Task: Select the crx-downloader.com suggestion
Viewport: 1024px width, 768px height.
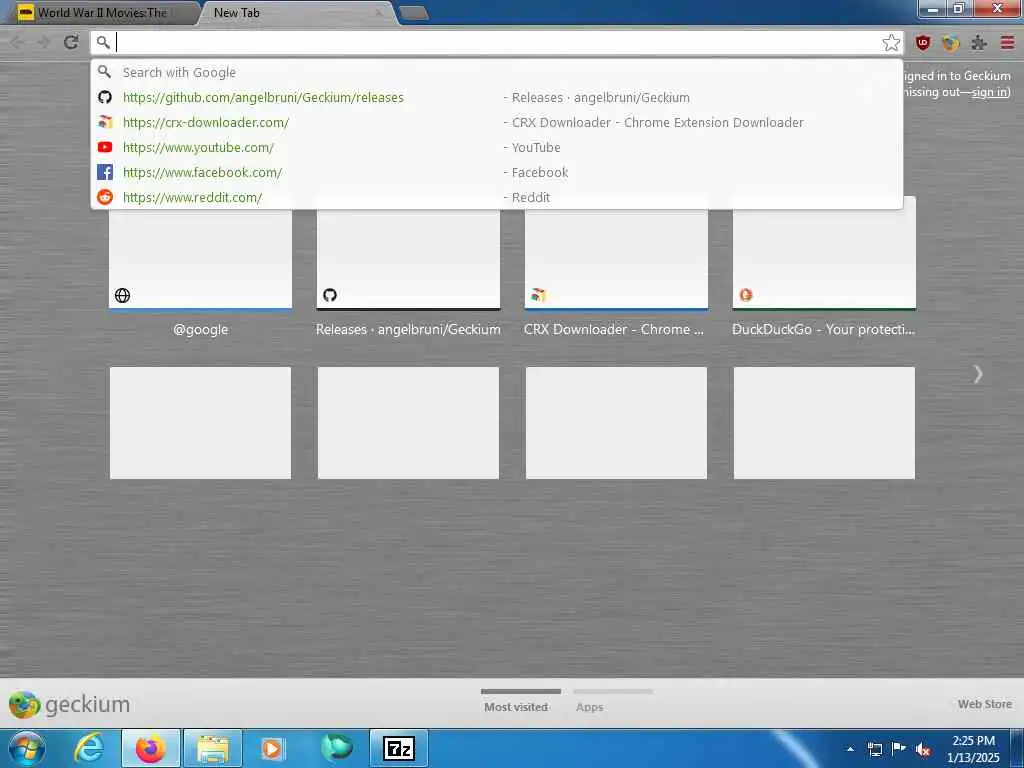Action: [496, 122]
